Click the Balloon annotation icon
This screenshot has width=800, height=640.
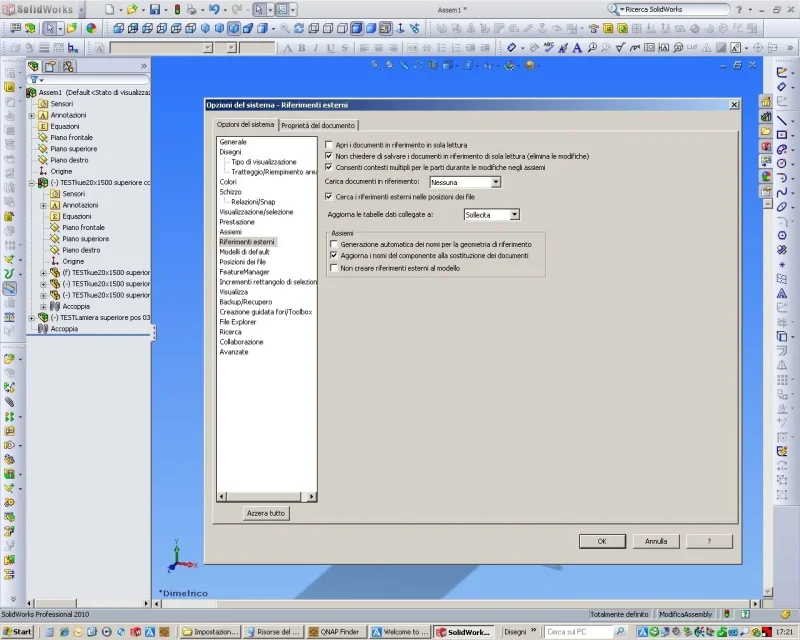[592, 47]
